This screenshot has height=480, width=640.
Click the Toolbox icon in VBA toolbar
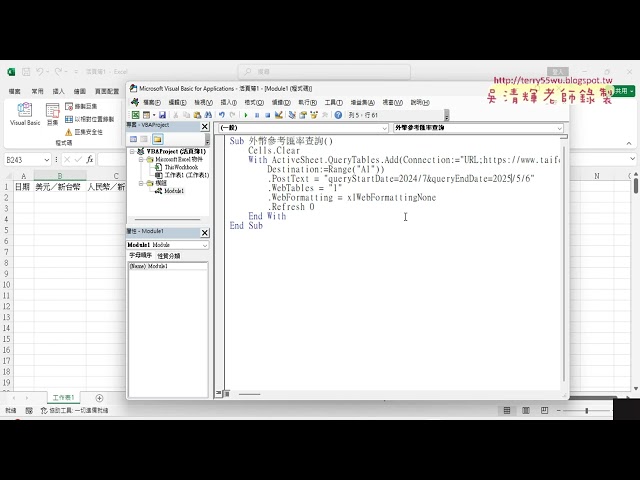[x=325, y=115]
